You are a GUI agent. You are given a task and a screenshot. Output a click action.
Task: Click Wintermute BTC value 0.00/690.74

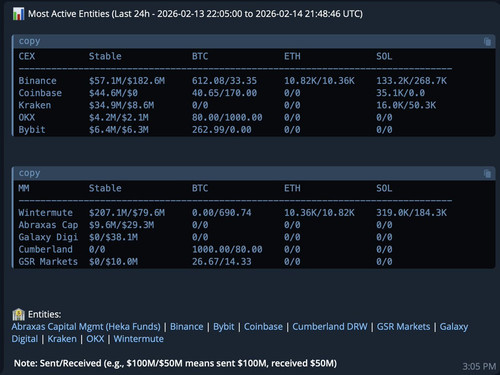222,213
